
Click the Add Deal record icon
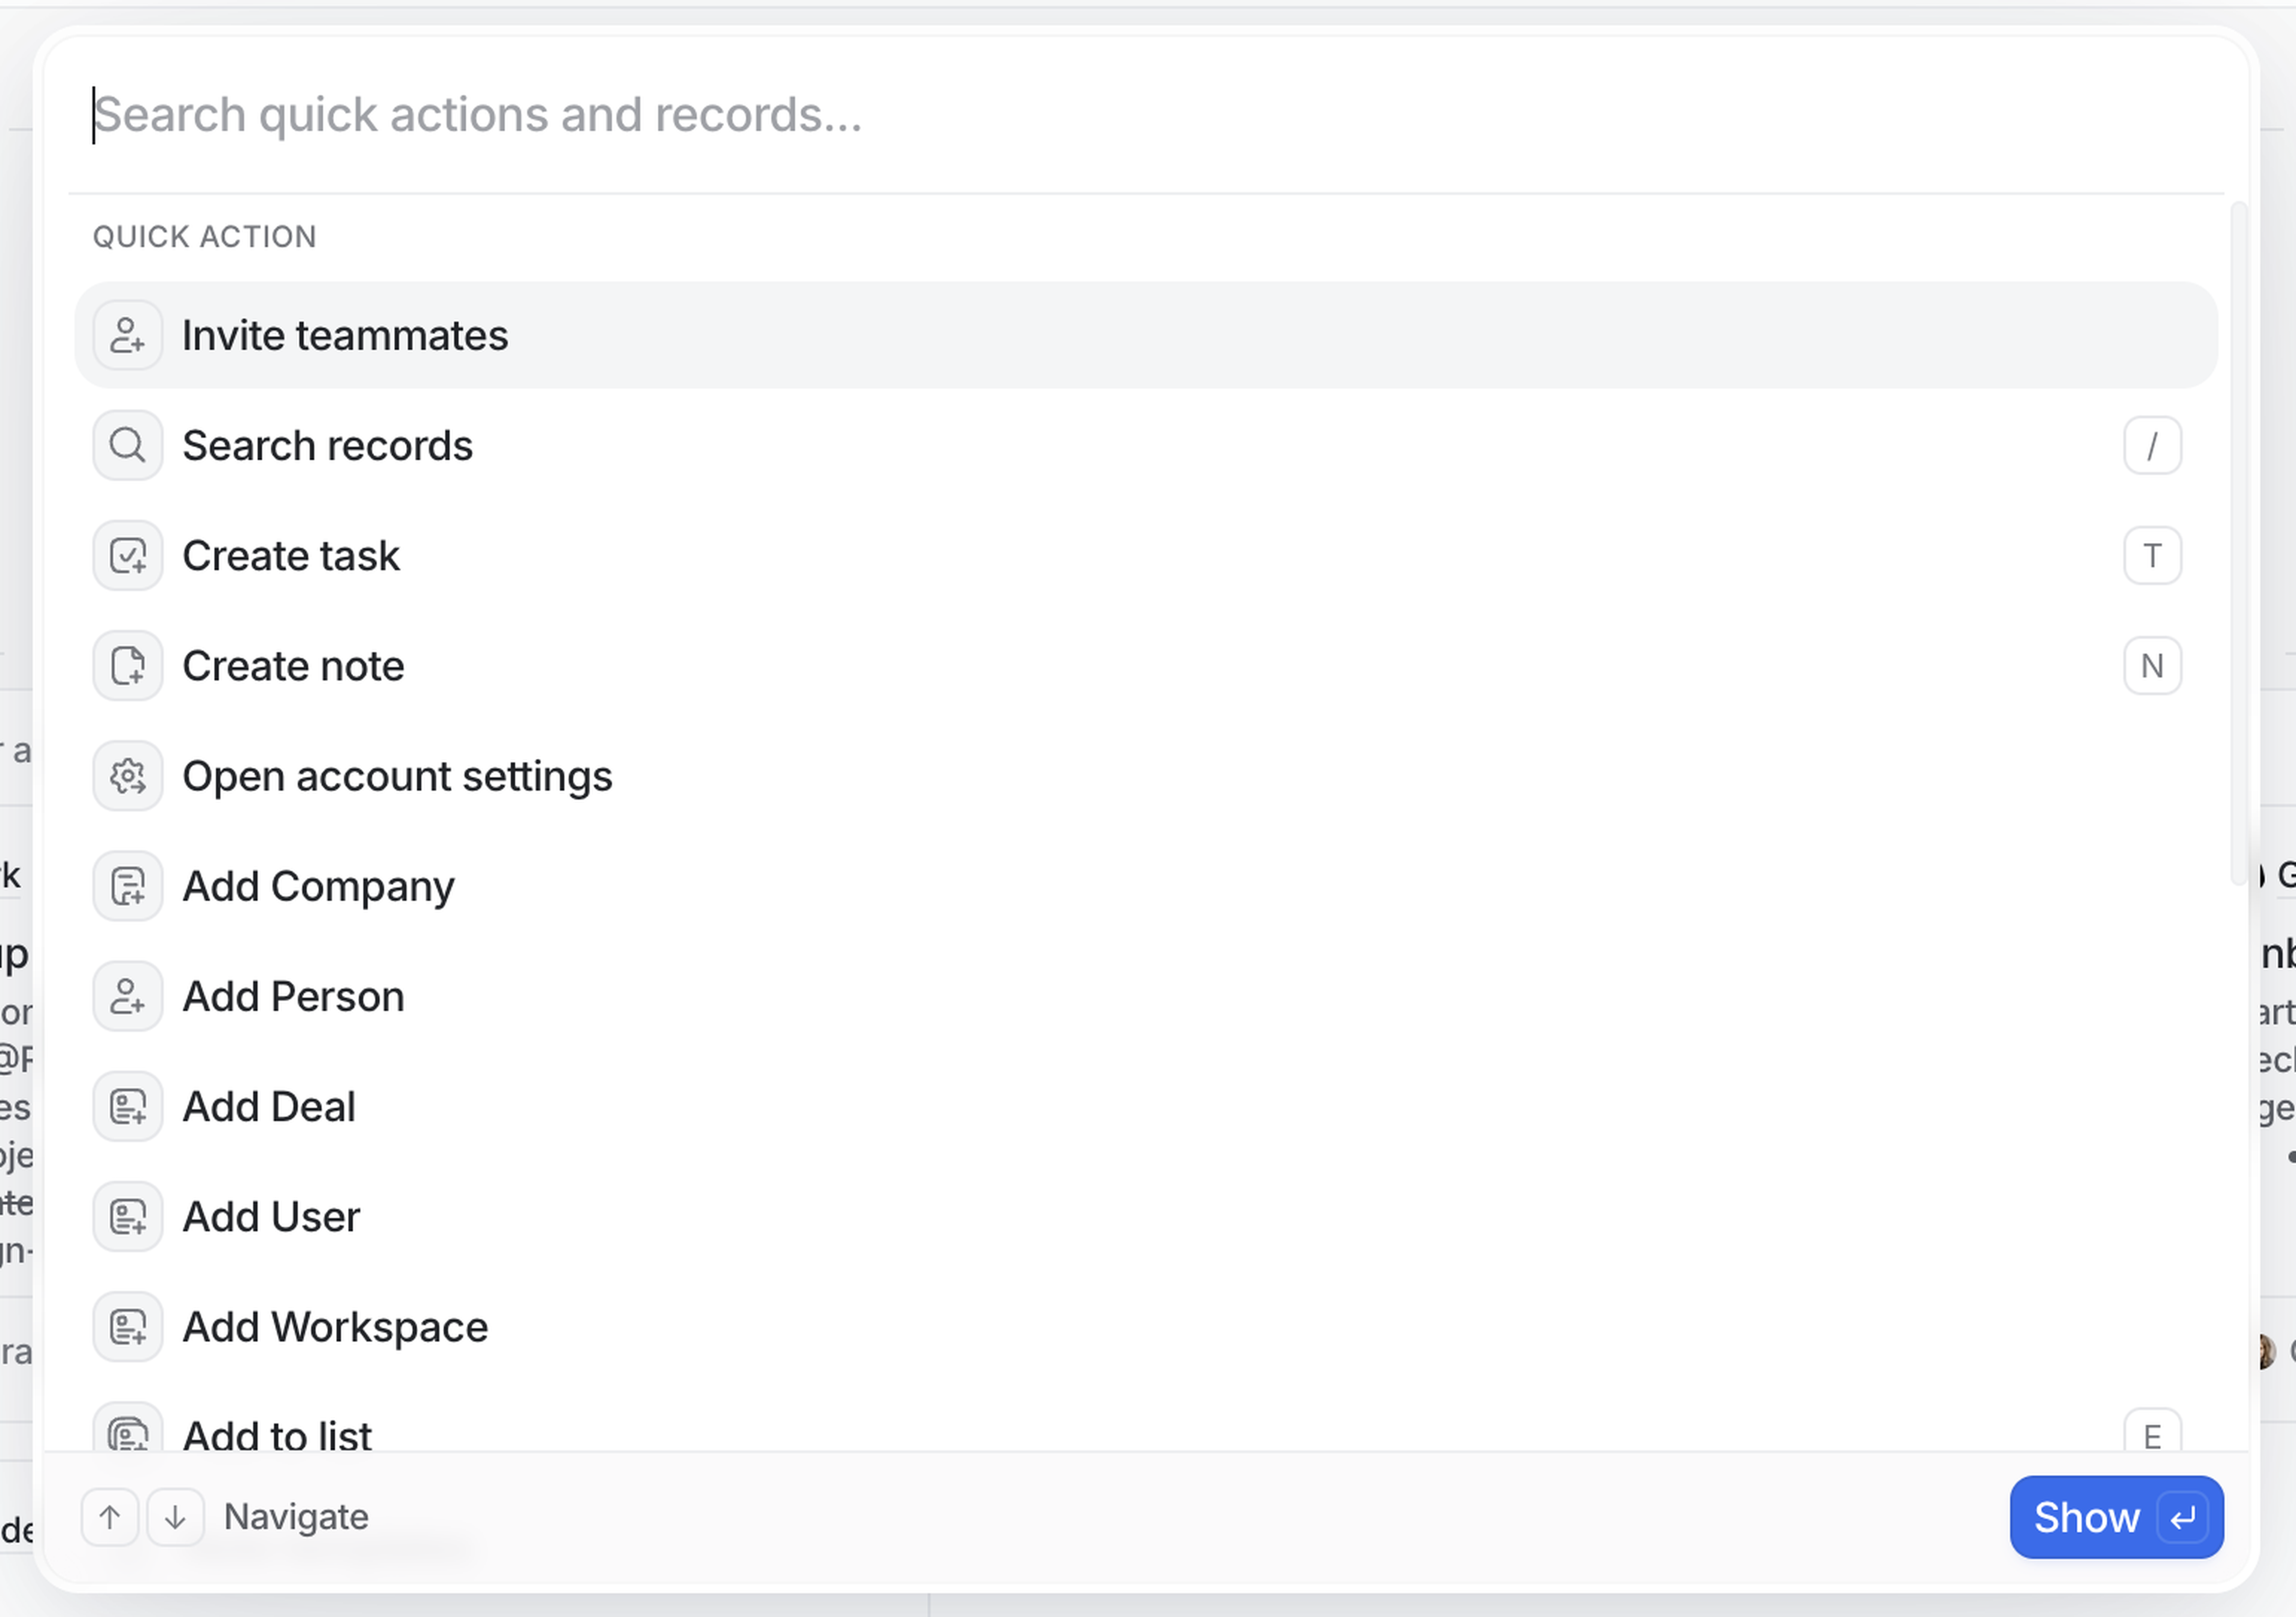[x=127, y=1106]
